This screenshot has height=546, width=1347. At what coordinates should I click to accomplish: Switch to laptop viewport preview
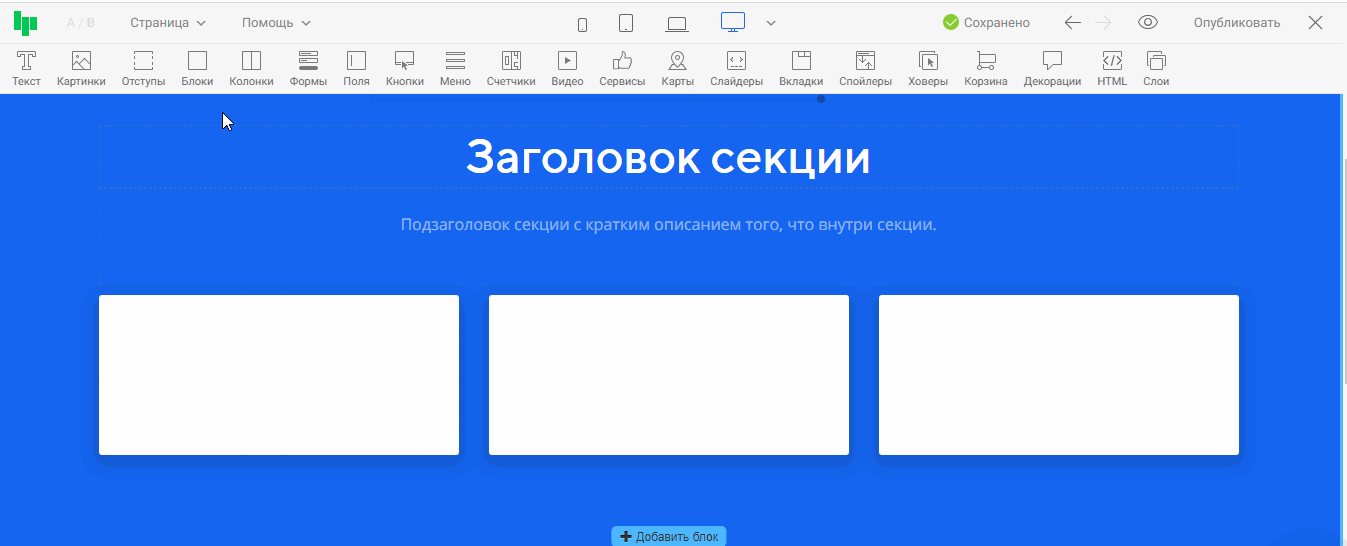pyautogui.click(x=677, y=24)
